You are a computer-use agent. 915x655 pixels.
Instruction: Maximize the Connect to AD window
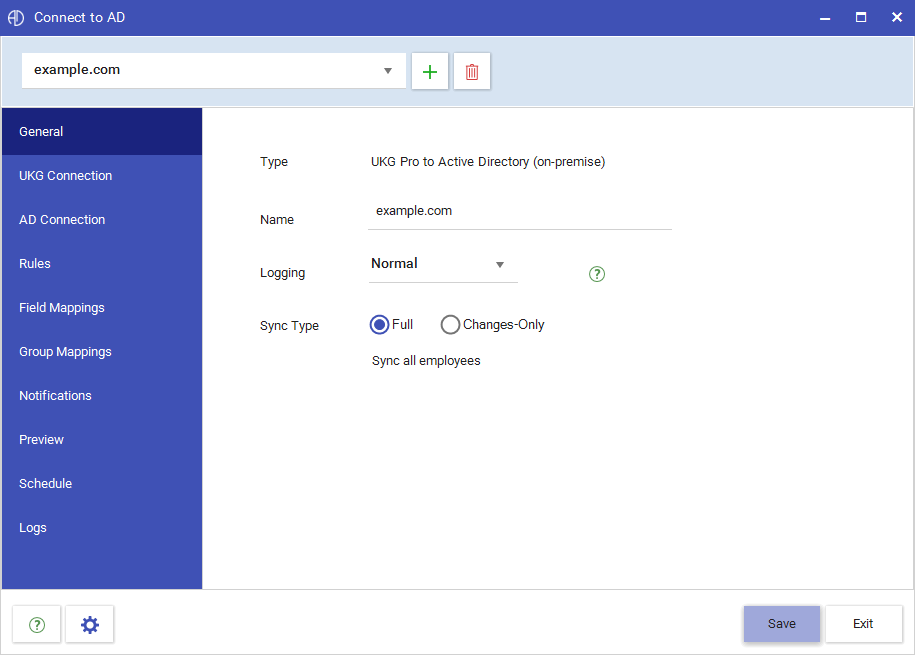pos(861,18)
